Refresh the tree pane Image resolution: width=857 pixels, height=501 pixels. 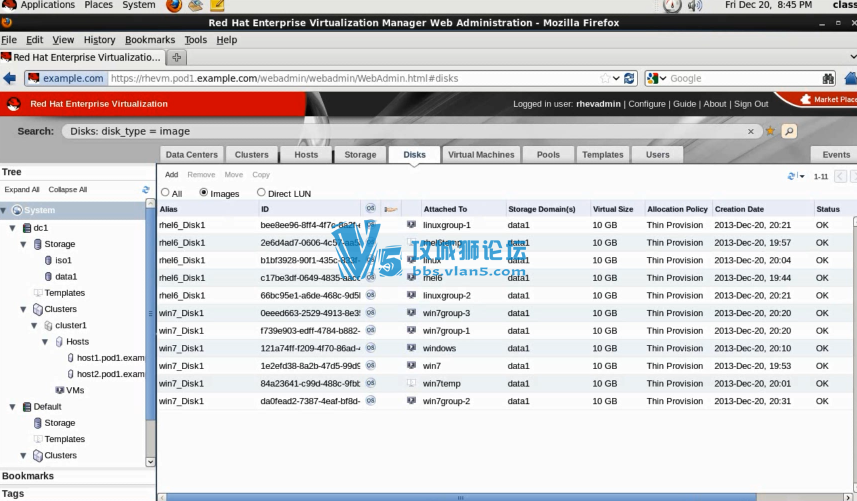click(145, 190)
